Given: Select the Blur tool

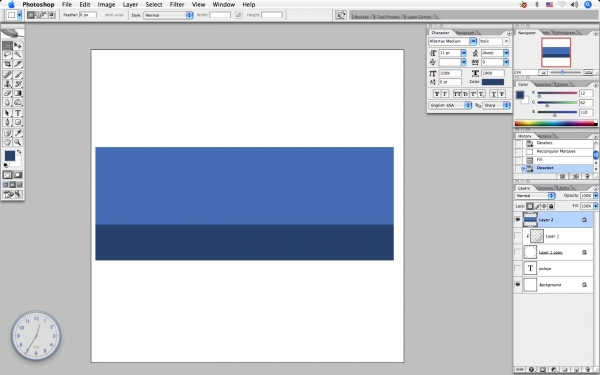Looking at the screenshot, I should pyautogui.click(x=7, y=102).
